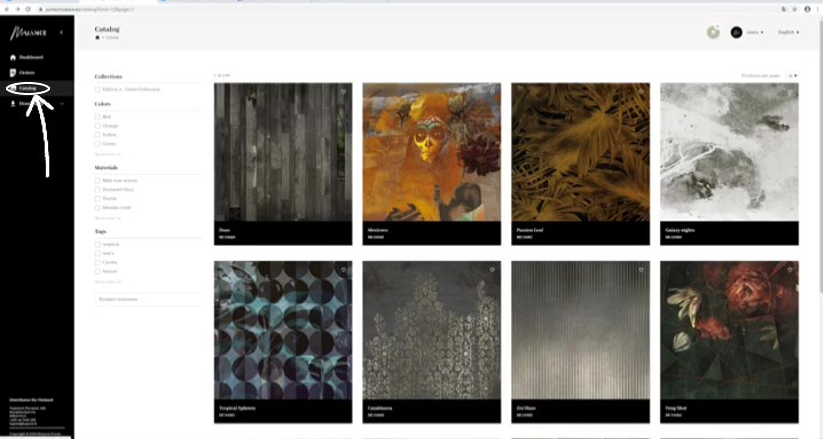
Task: Click the breadcrumb home icon under Catalog
Action: (x=97, y=38)
